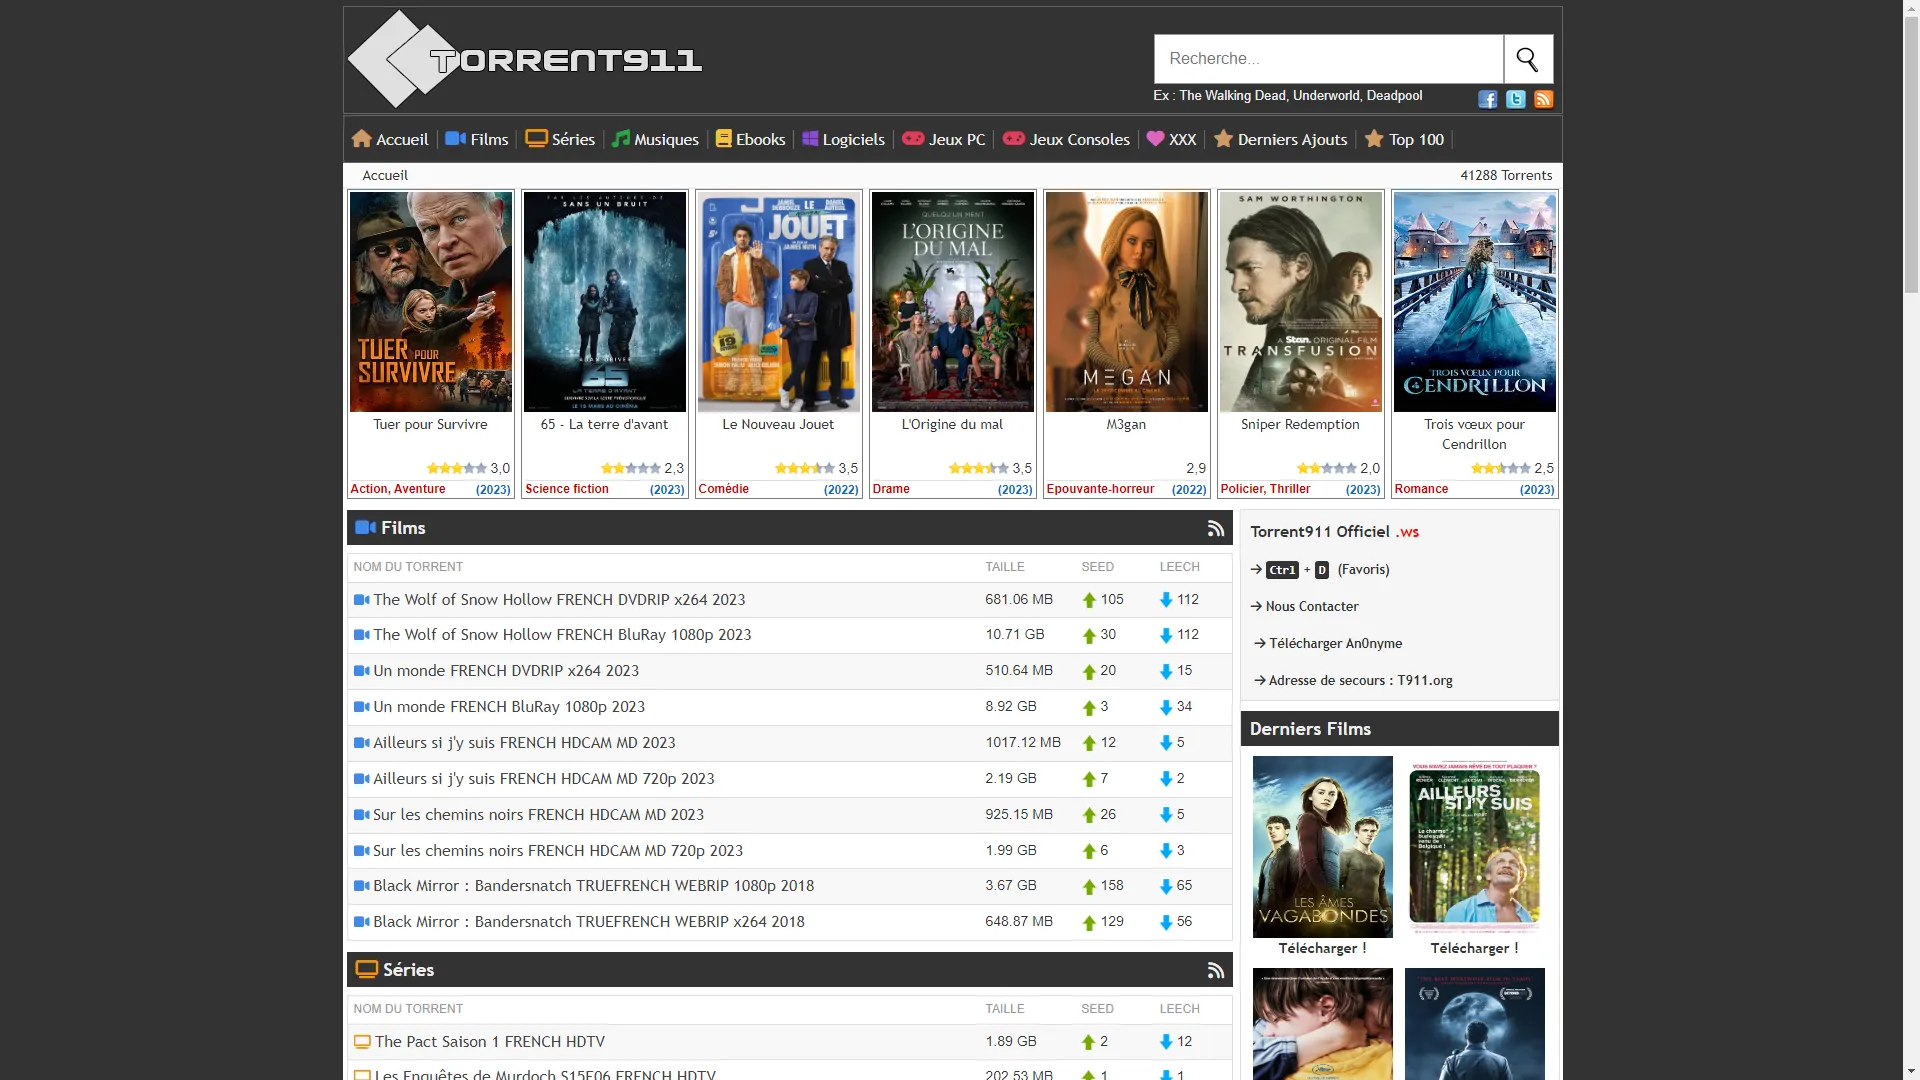Click the gamepad icon beside Jeux Consoles
This screenshot has height=1080, width=1920.
point(1014,139)
